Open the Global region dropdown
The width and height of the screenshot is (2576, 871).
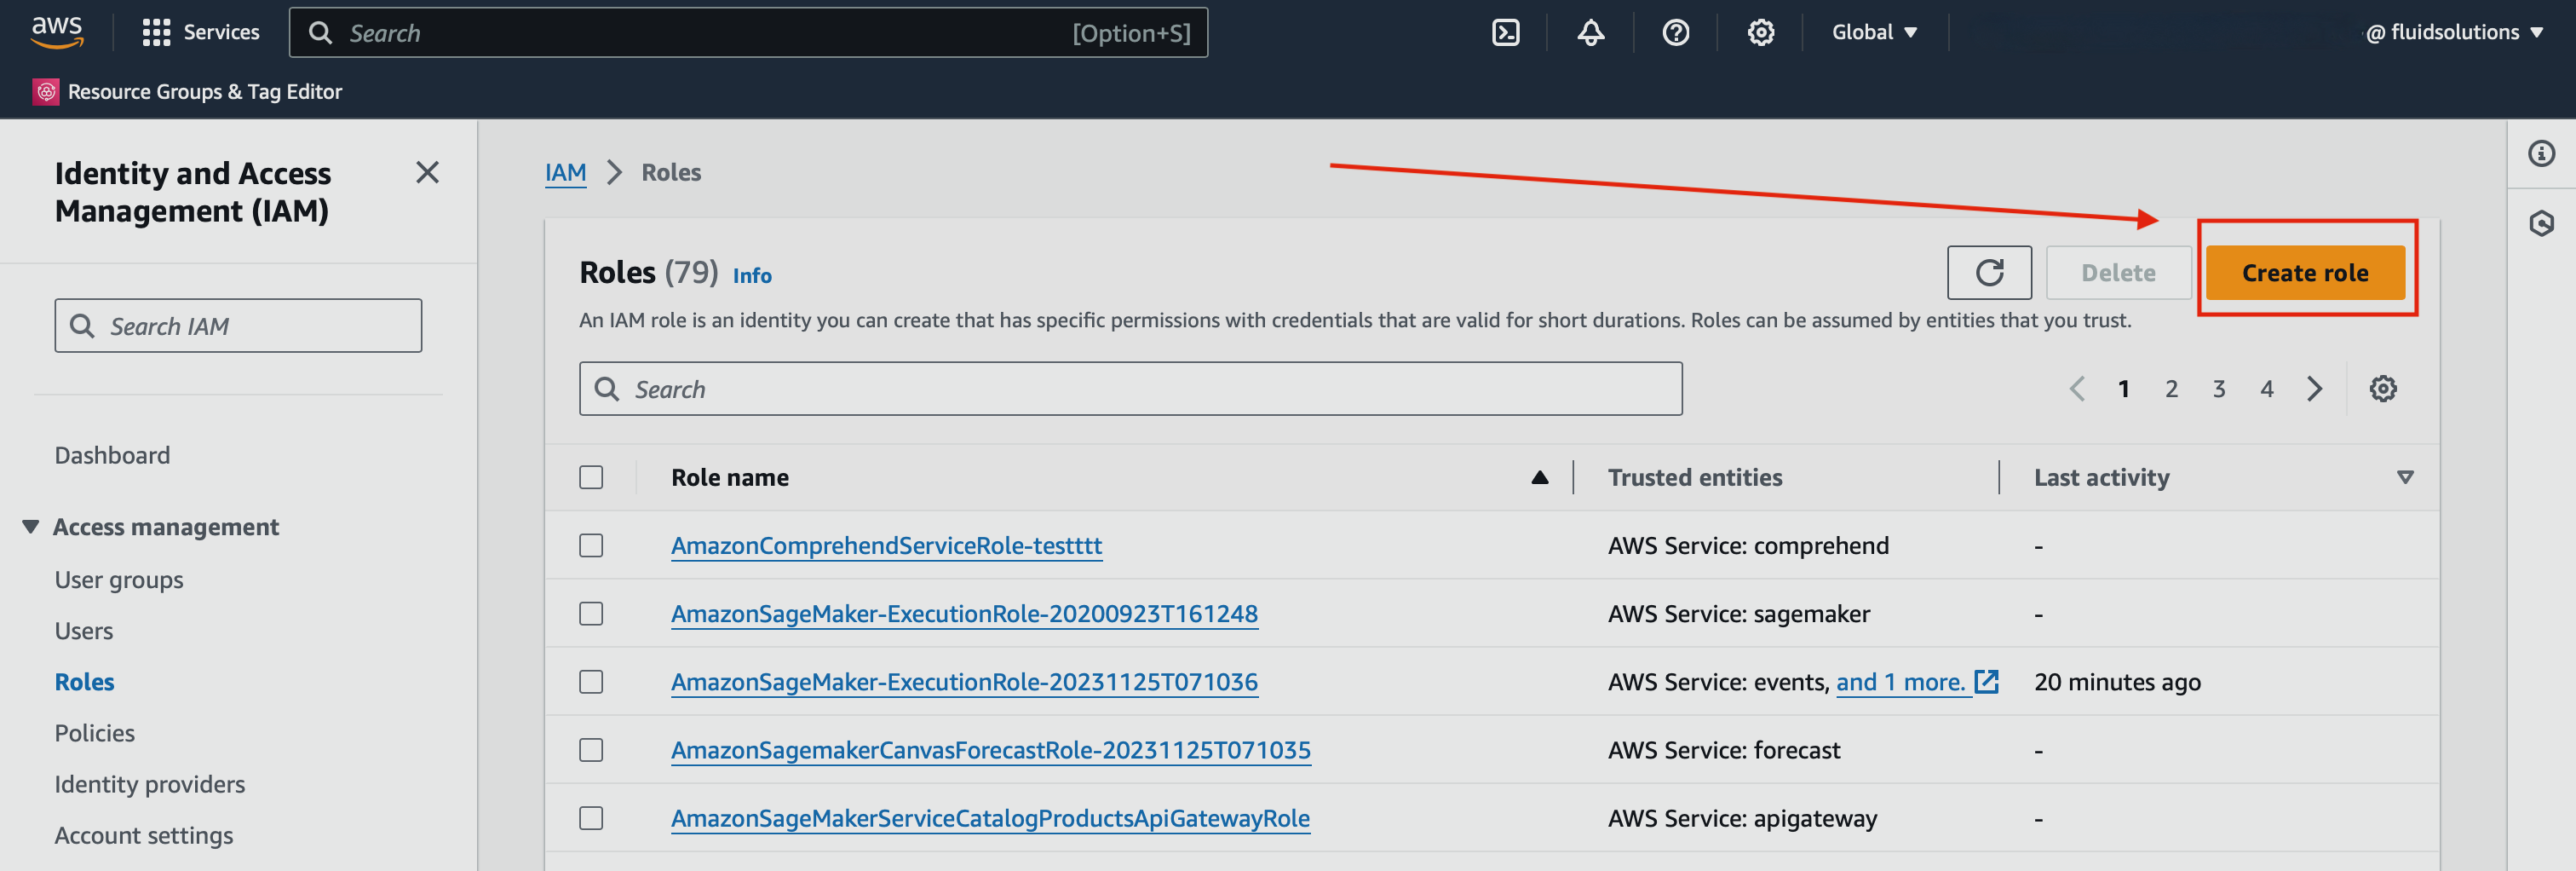tap(1874, 31)
